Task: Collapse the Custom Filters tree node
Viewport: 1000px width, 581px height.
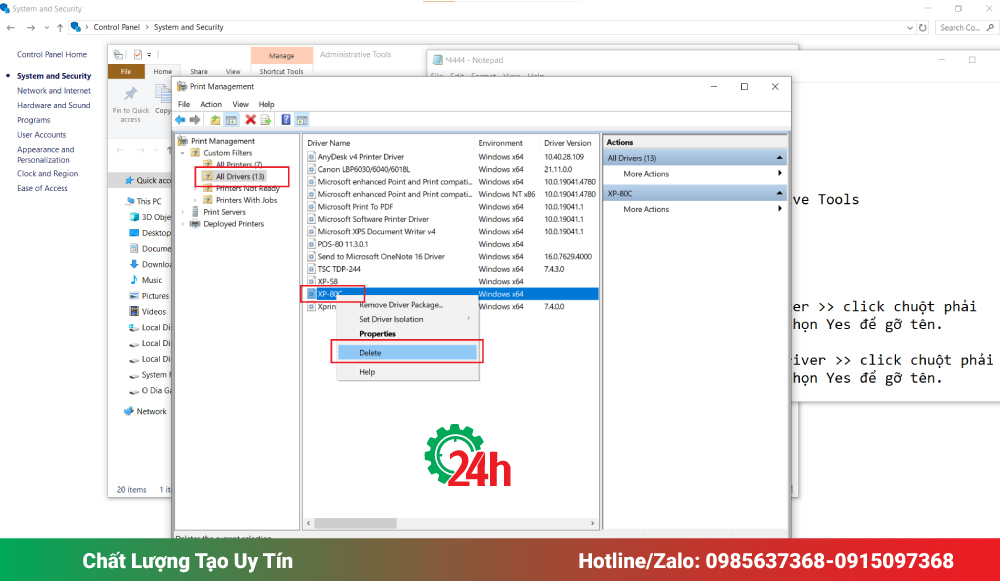Action: point(183,153)
